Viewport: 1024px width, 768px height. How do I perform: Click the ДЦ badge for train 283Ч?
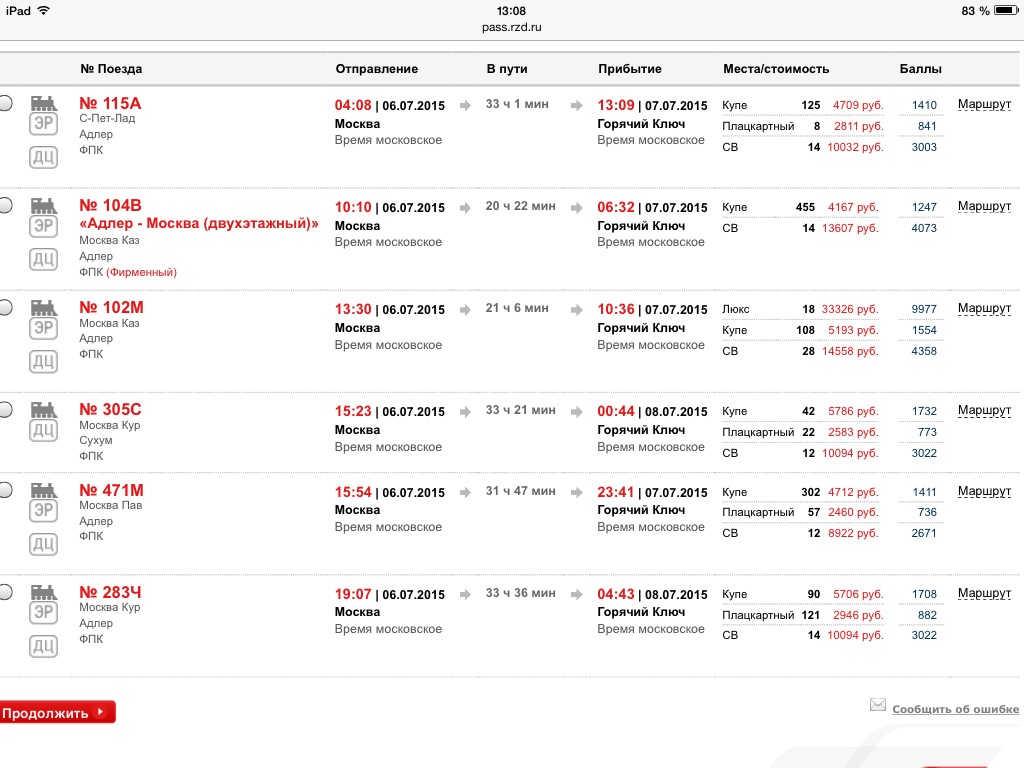click(43, 645)
